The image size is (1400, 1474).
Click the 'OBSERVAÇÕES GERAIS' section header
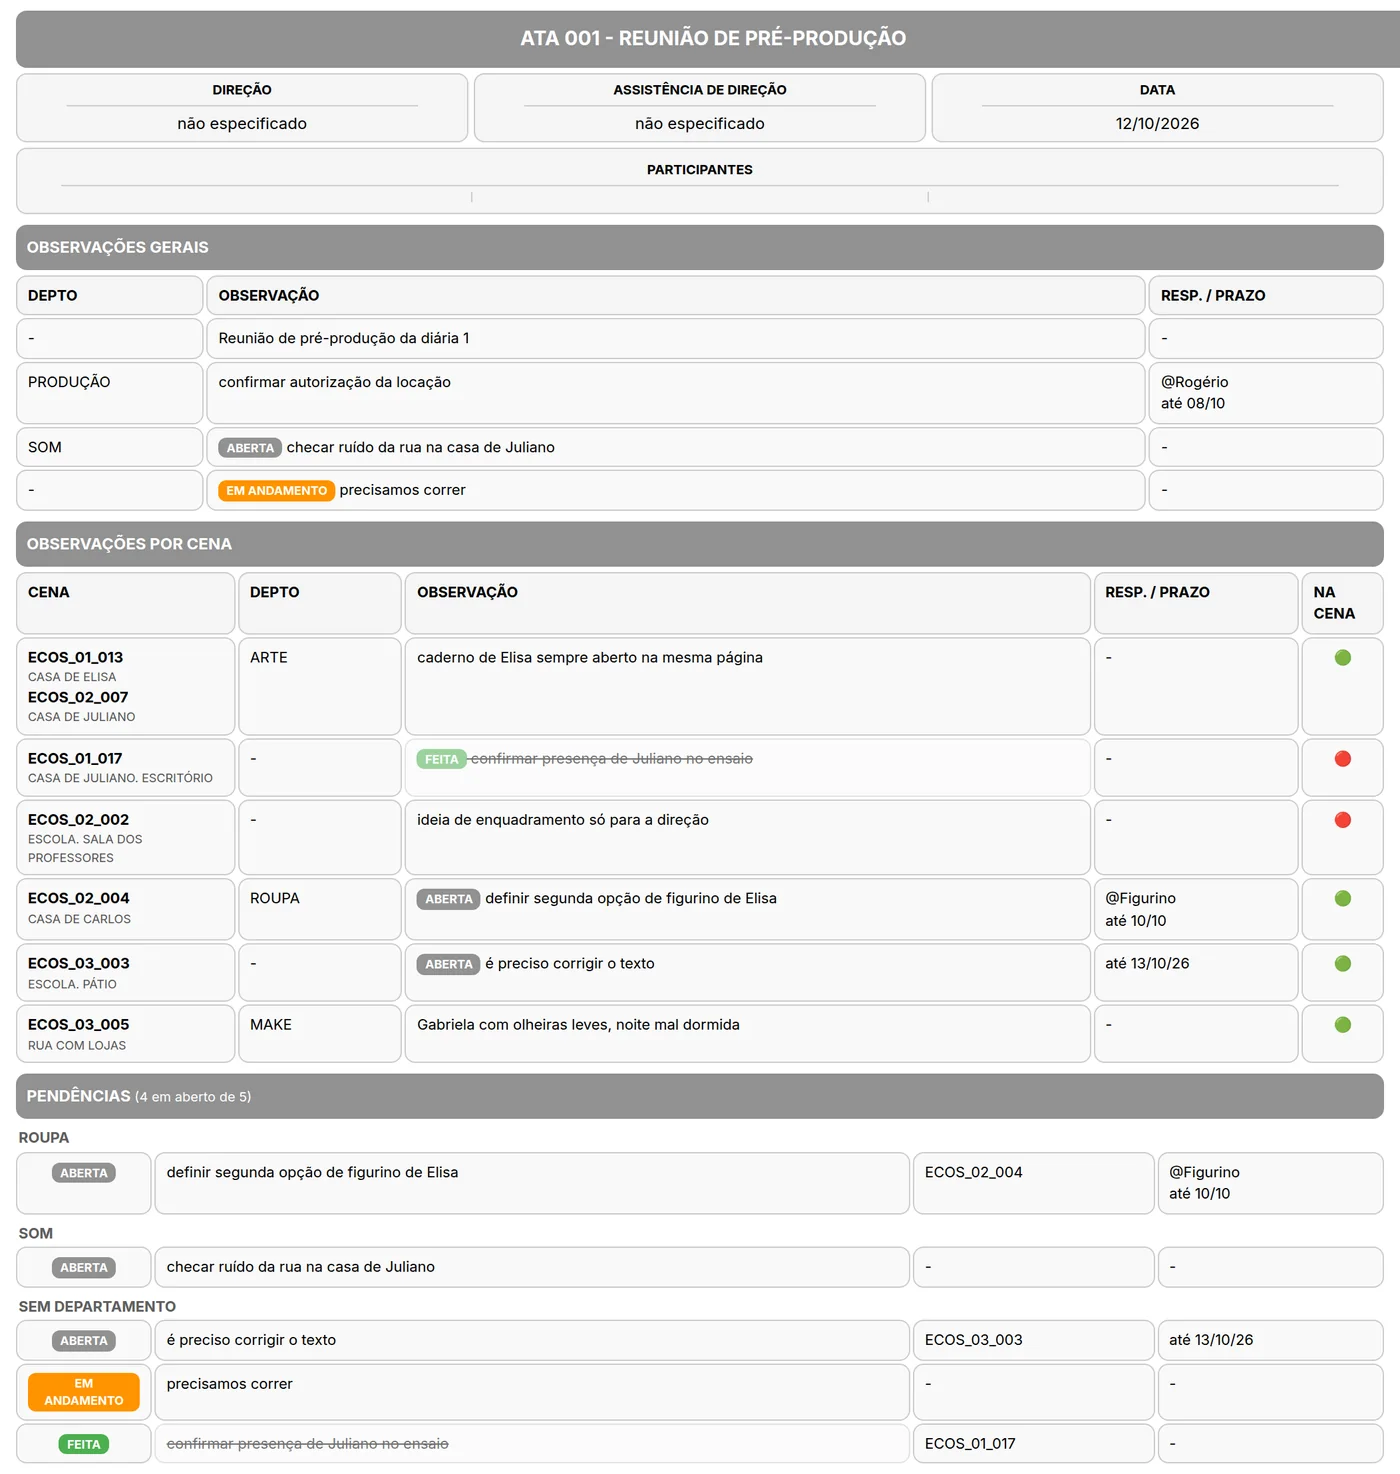click(700, 247)
